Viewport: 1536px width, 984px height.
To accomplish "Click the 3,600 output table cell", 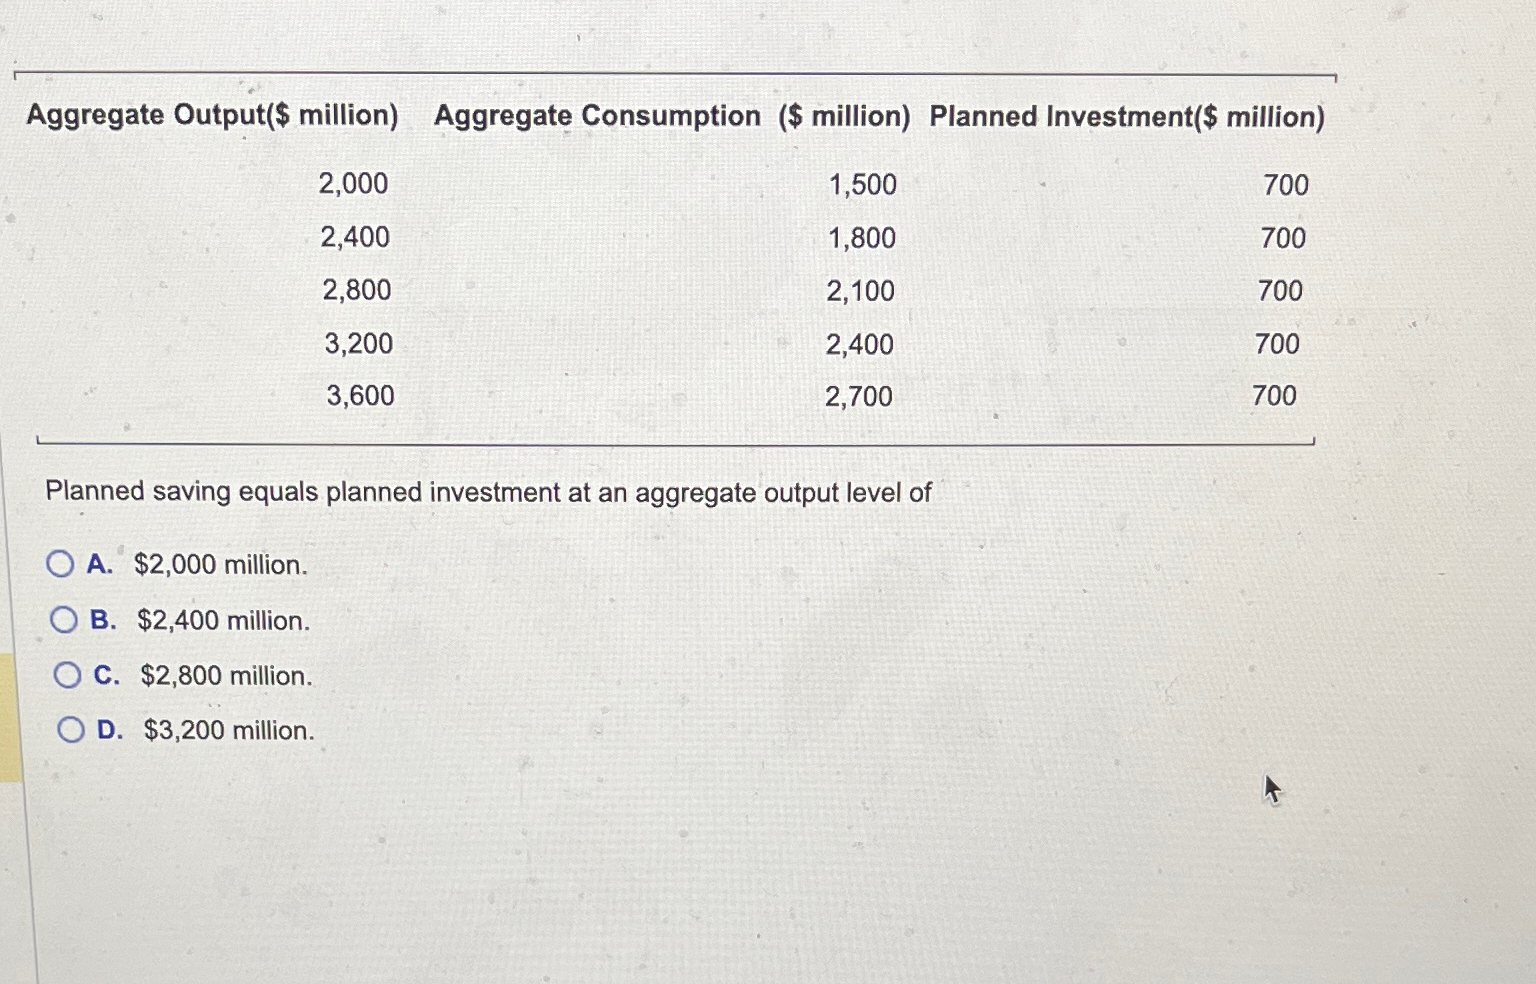I will (359, 395).
